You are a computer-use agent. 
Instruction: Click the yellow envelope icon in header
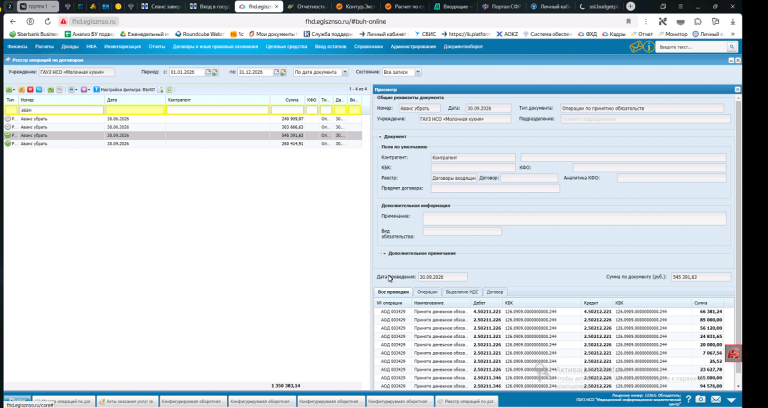tap(636, 47)
